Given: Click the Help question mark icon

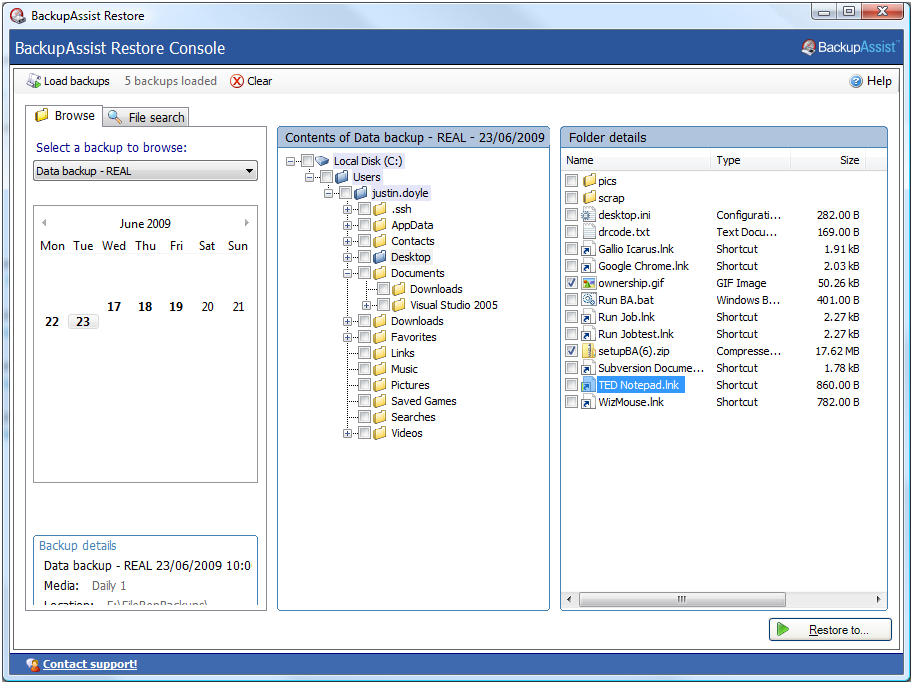Looking at the screenshot, I should pyautogui.click(x=856, y=81).
